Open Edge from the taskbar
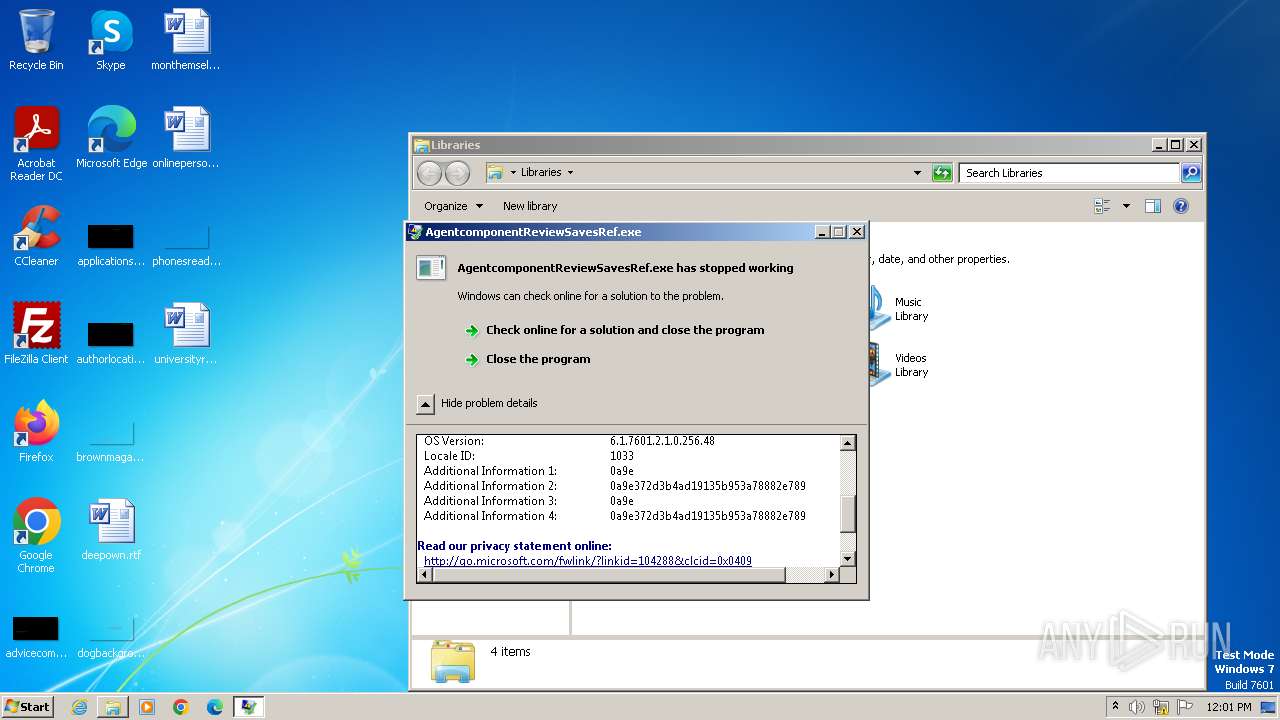The width and height of the screenshot is (1280, 720). pos(215,707)
